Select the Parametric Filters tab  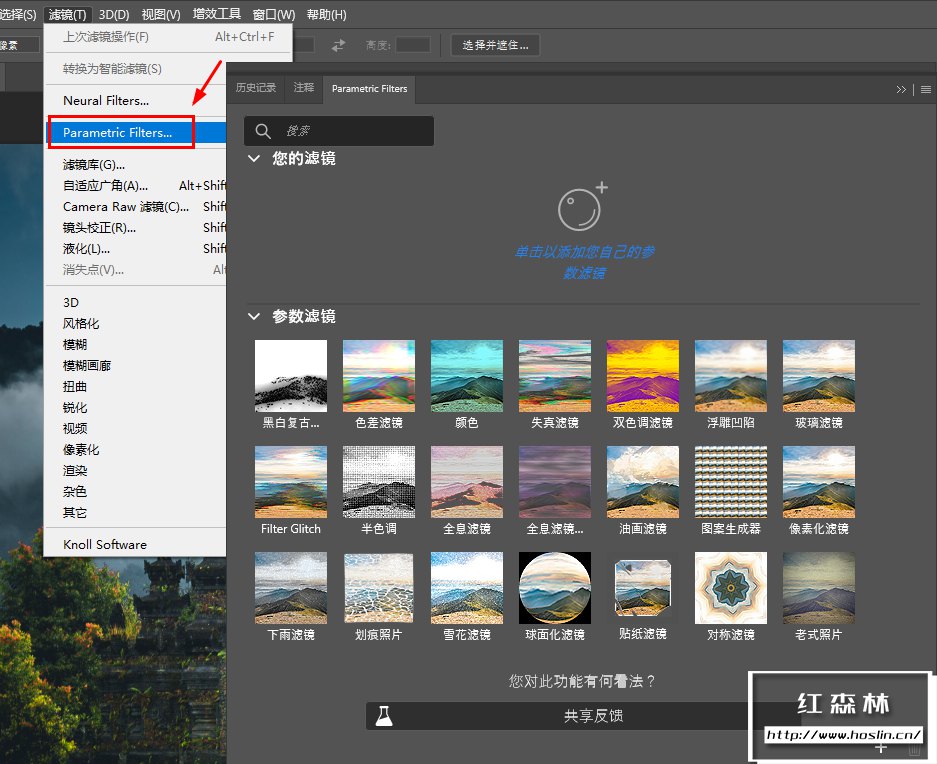pyautogui.click(x=369, y=88)
